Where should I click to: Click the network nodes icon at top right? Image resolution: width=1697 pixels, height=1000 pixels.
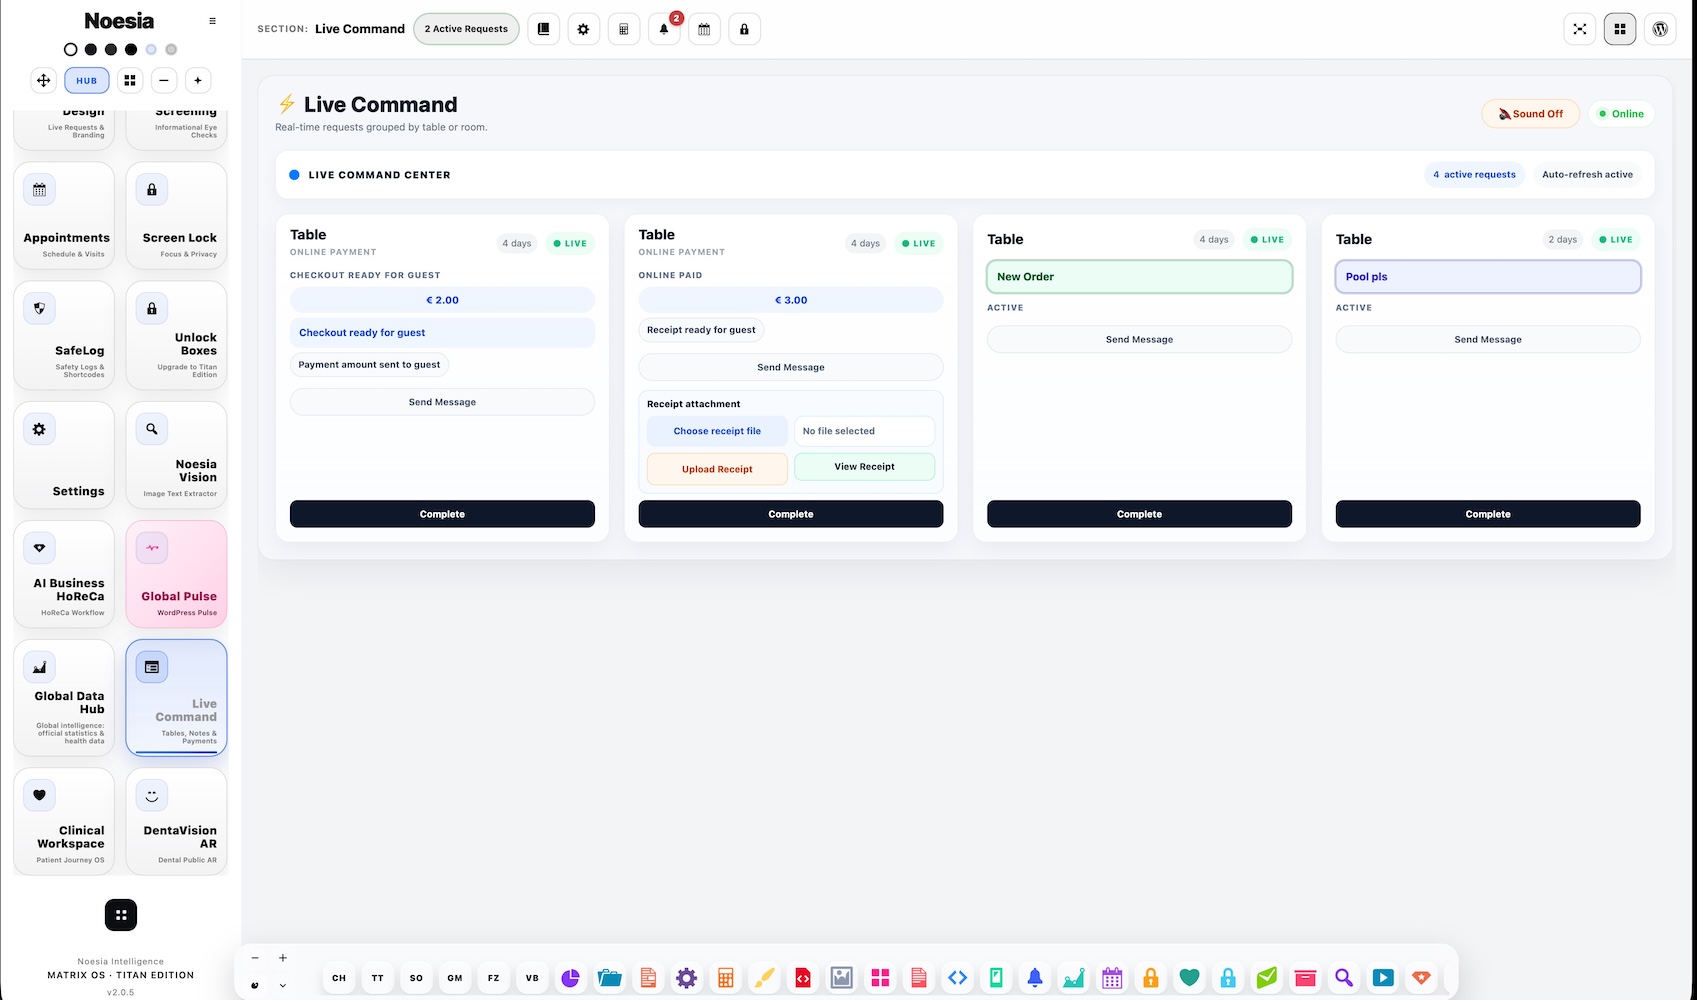pyautogui.click(x=1580, y=29)
